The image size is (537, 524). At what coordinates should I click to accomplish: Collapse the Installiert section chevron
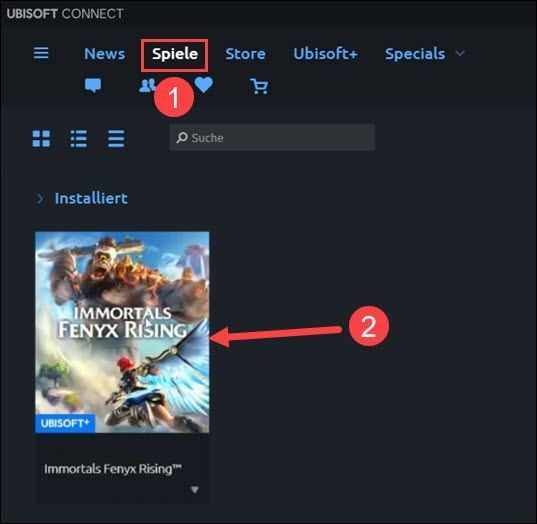point(40,198)
